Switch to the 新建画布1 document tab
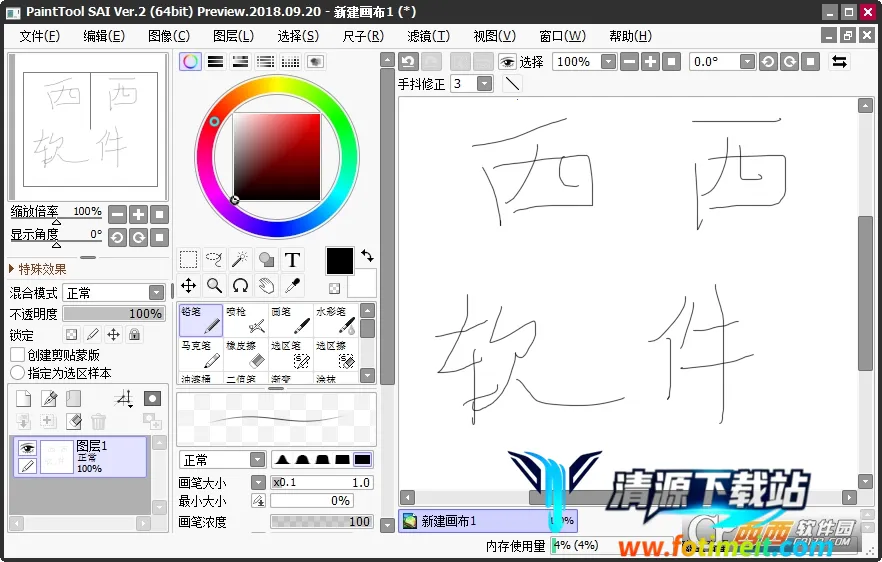882x562 pixels. pos(487,521)
